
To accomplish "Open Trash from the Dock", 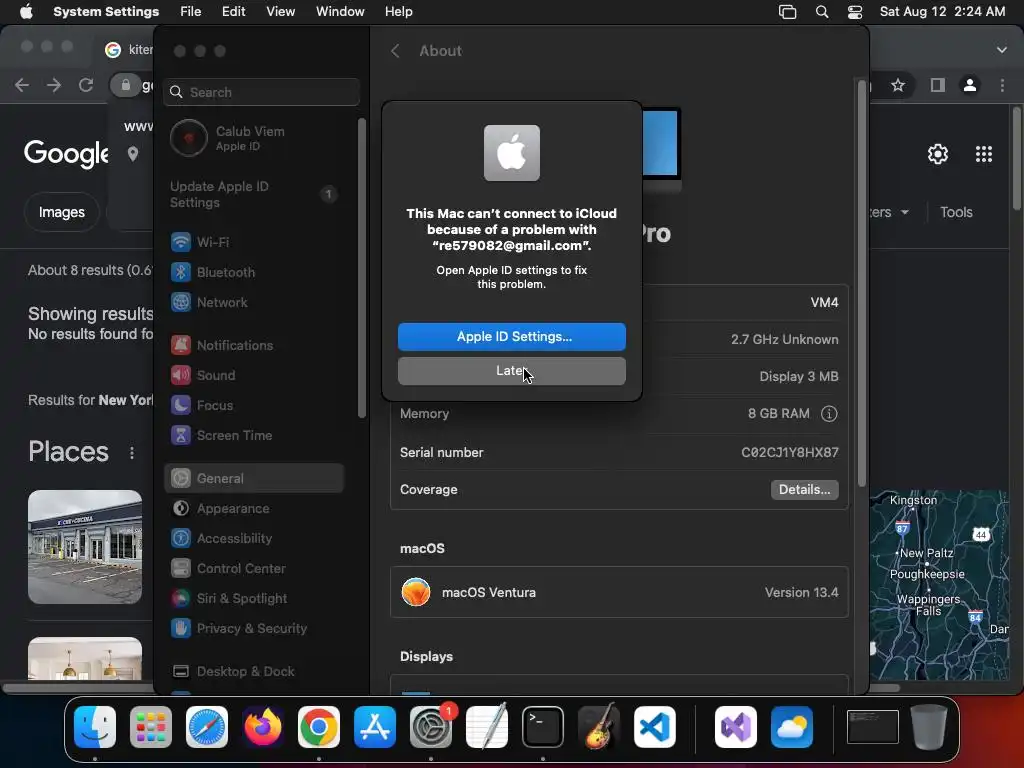I will pyautogui.click(x=929, y=727).
